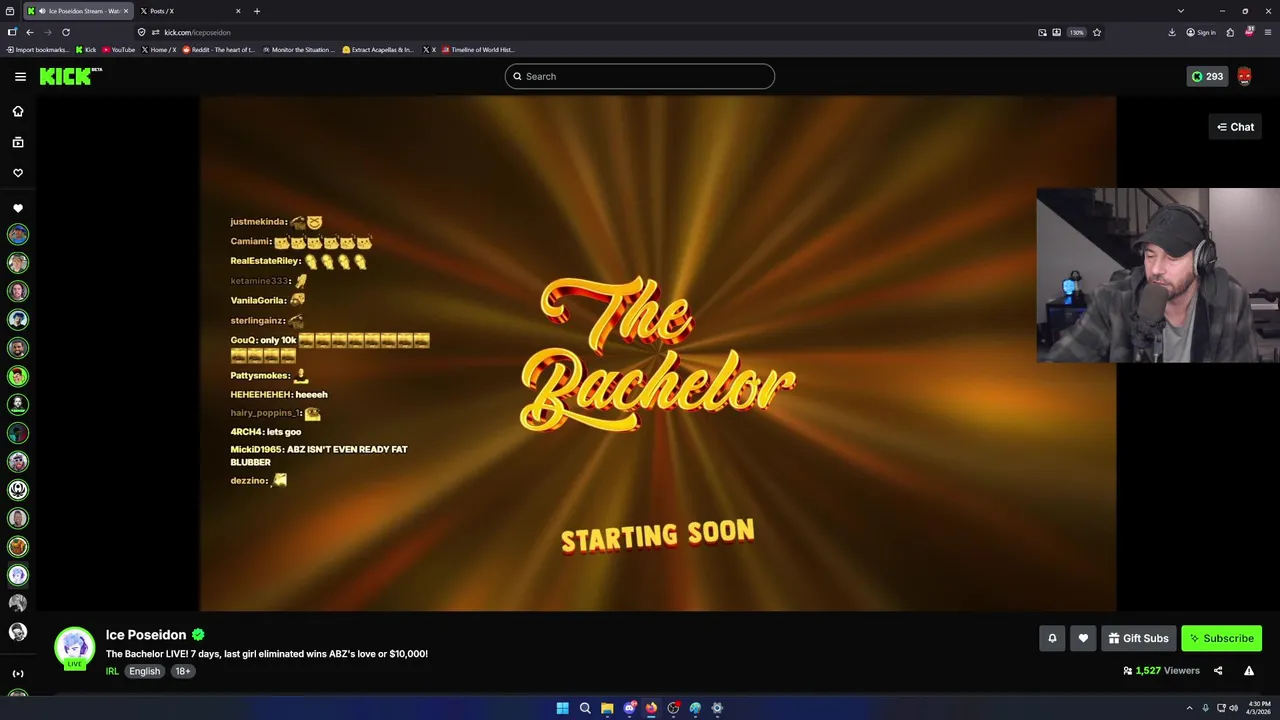Viewport: 1280px width, 720px height.
Task: Follow channel with heart button
Action: (x=1083, y=638)
